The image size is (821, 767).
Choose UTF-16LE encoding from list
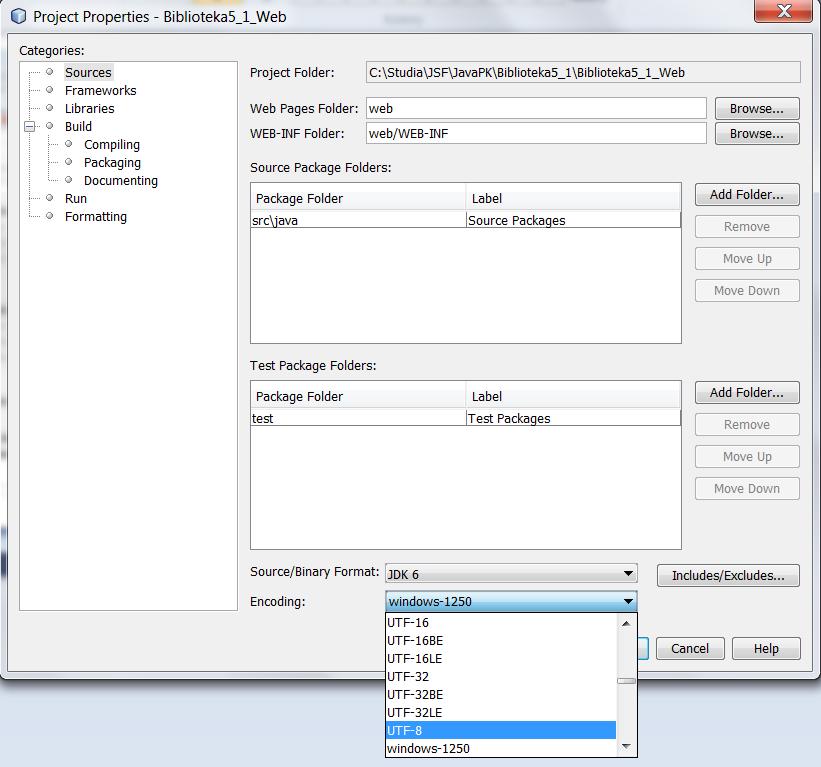click(501, 659)
